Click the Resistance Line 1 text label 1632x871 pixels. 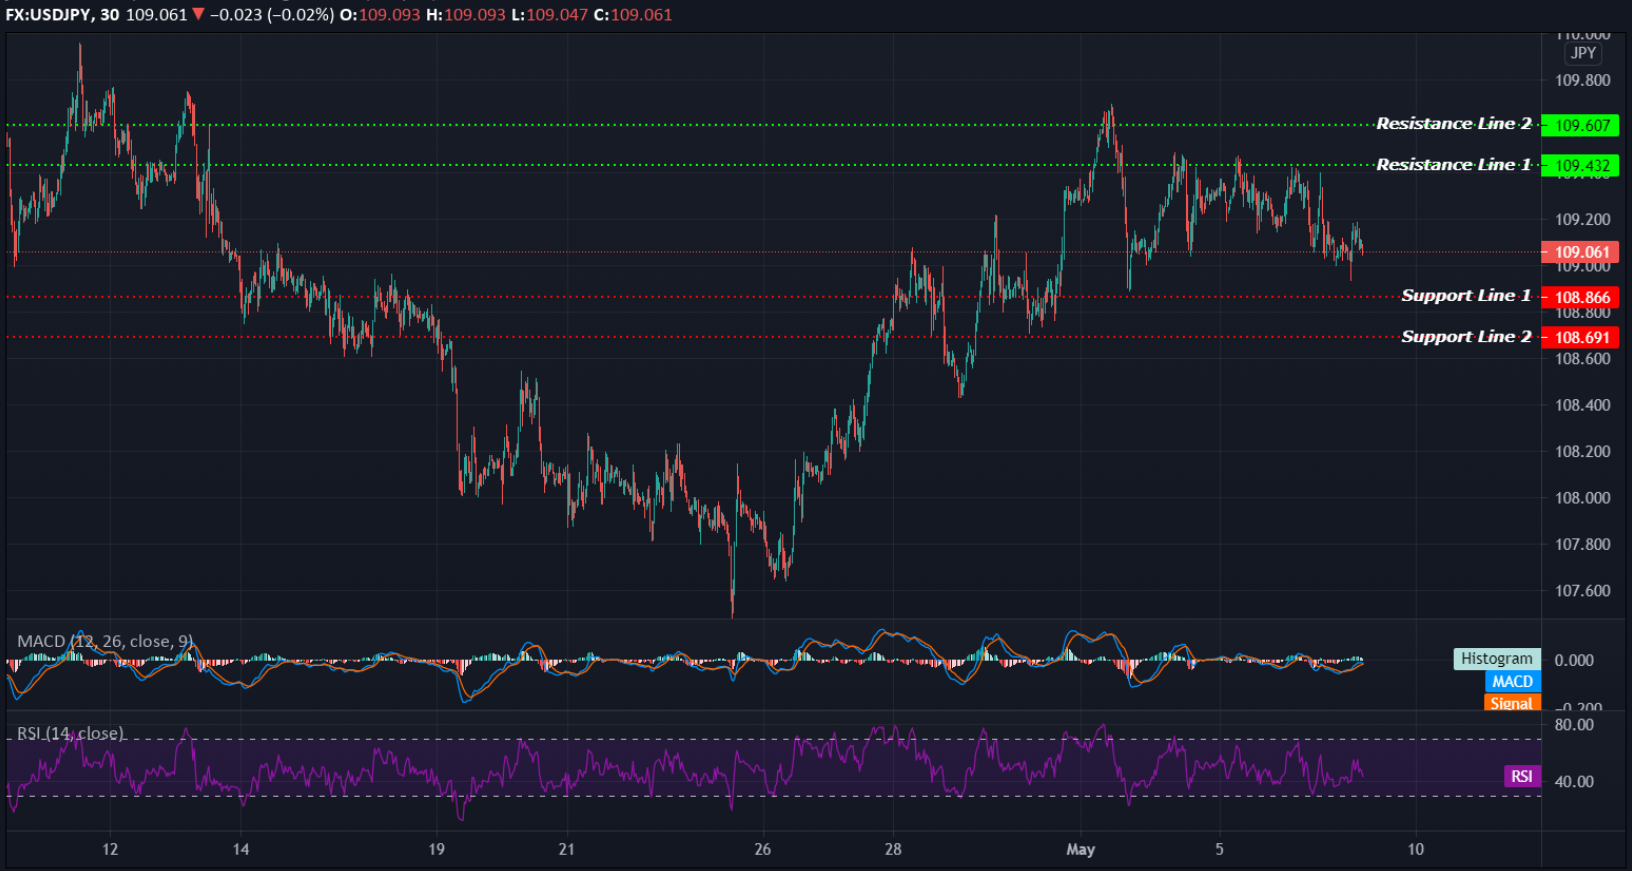tap(1453, 165)
